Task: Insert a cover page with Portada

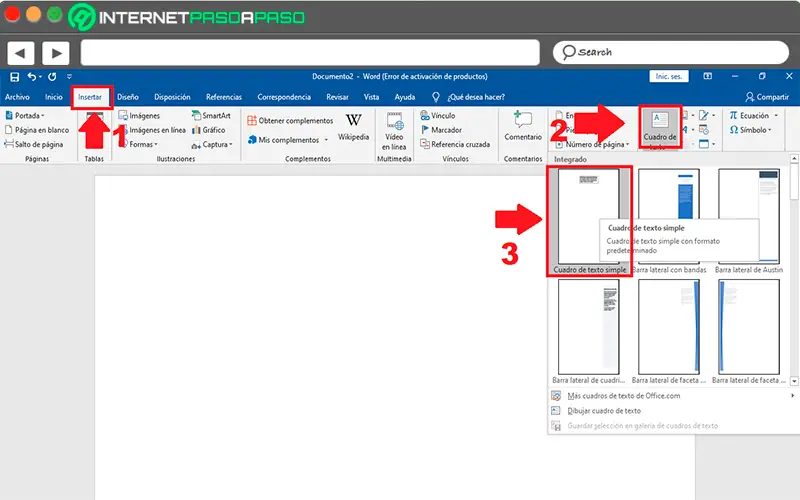Action: 24,115
